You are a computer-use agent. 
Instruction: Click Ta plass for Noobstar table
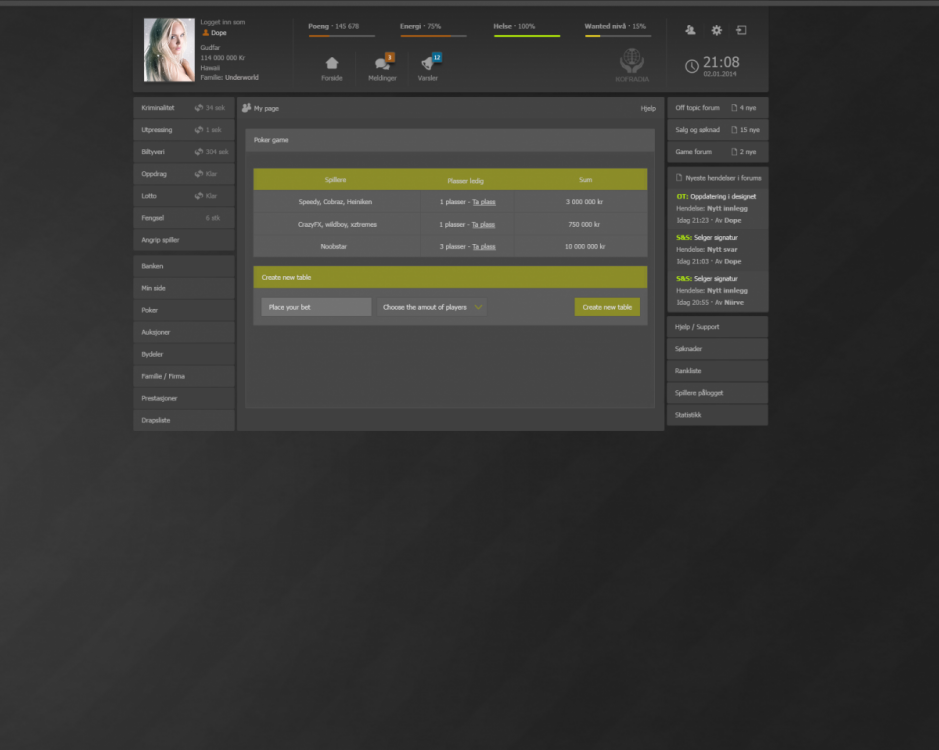tap(483, 246)
